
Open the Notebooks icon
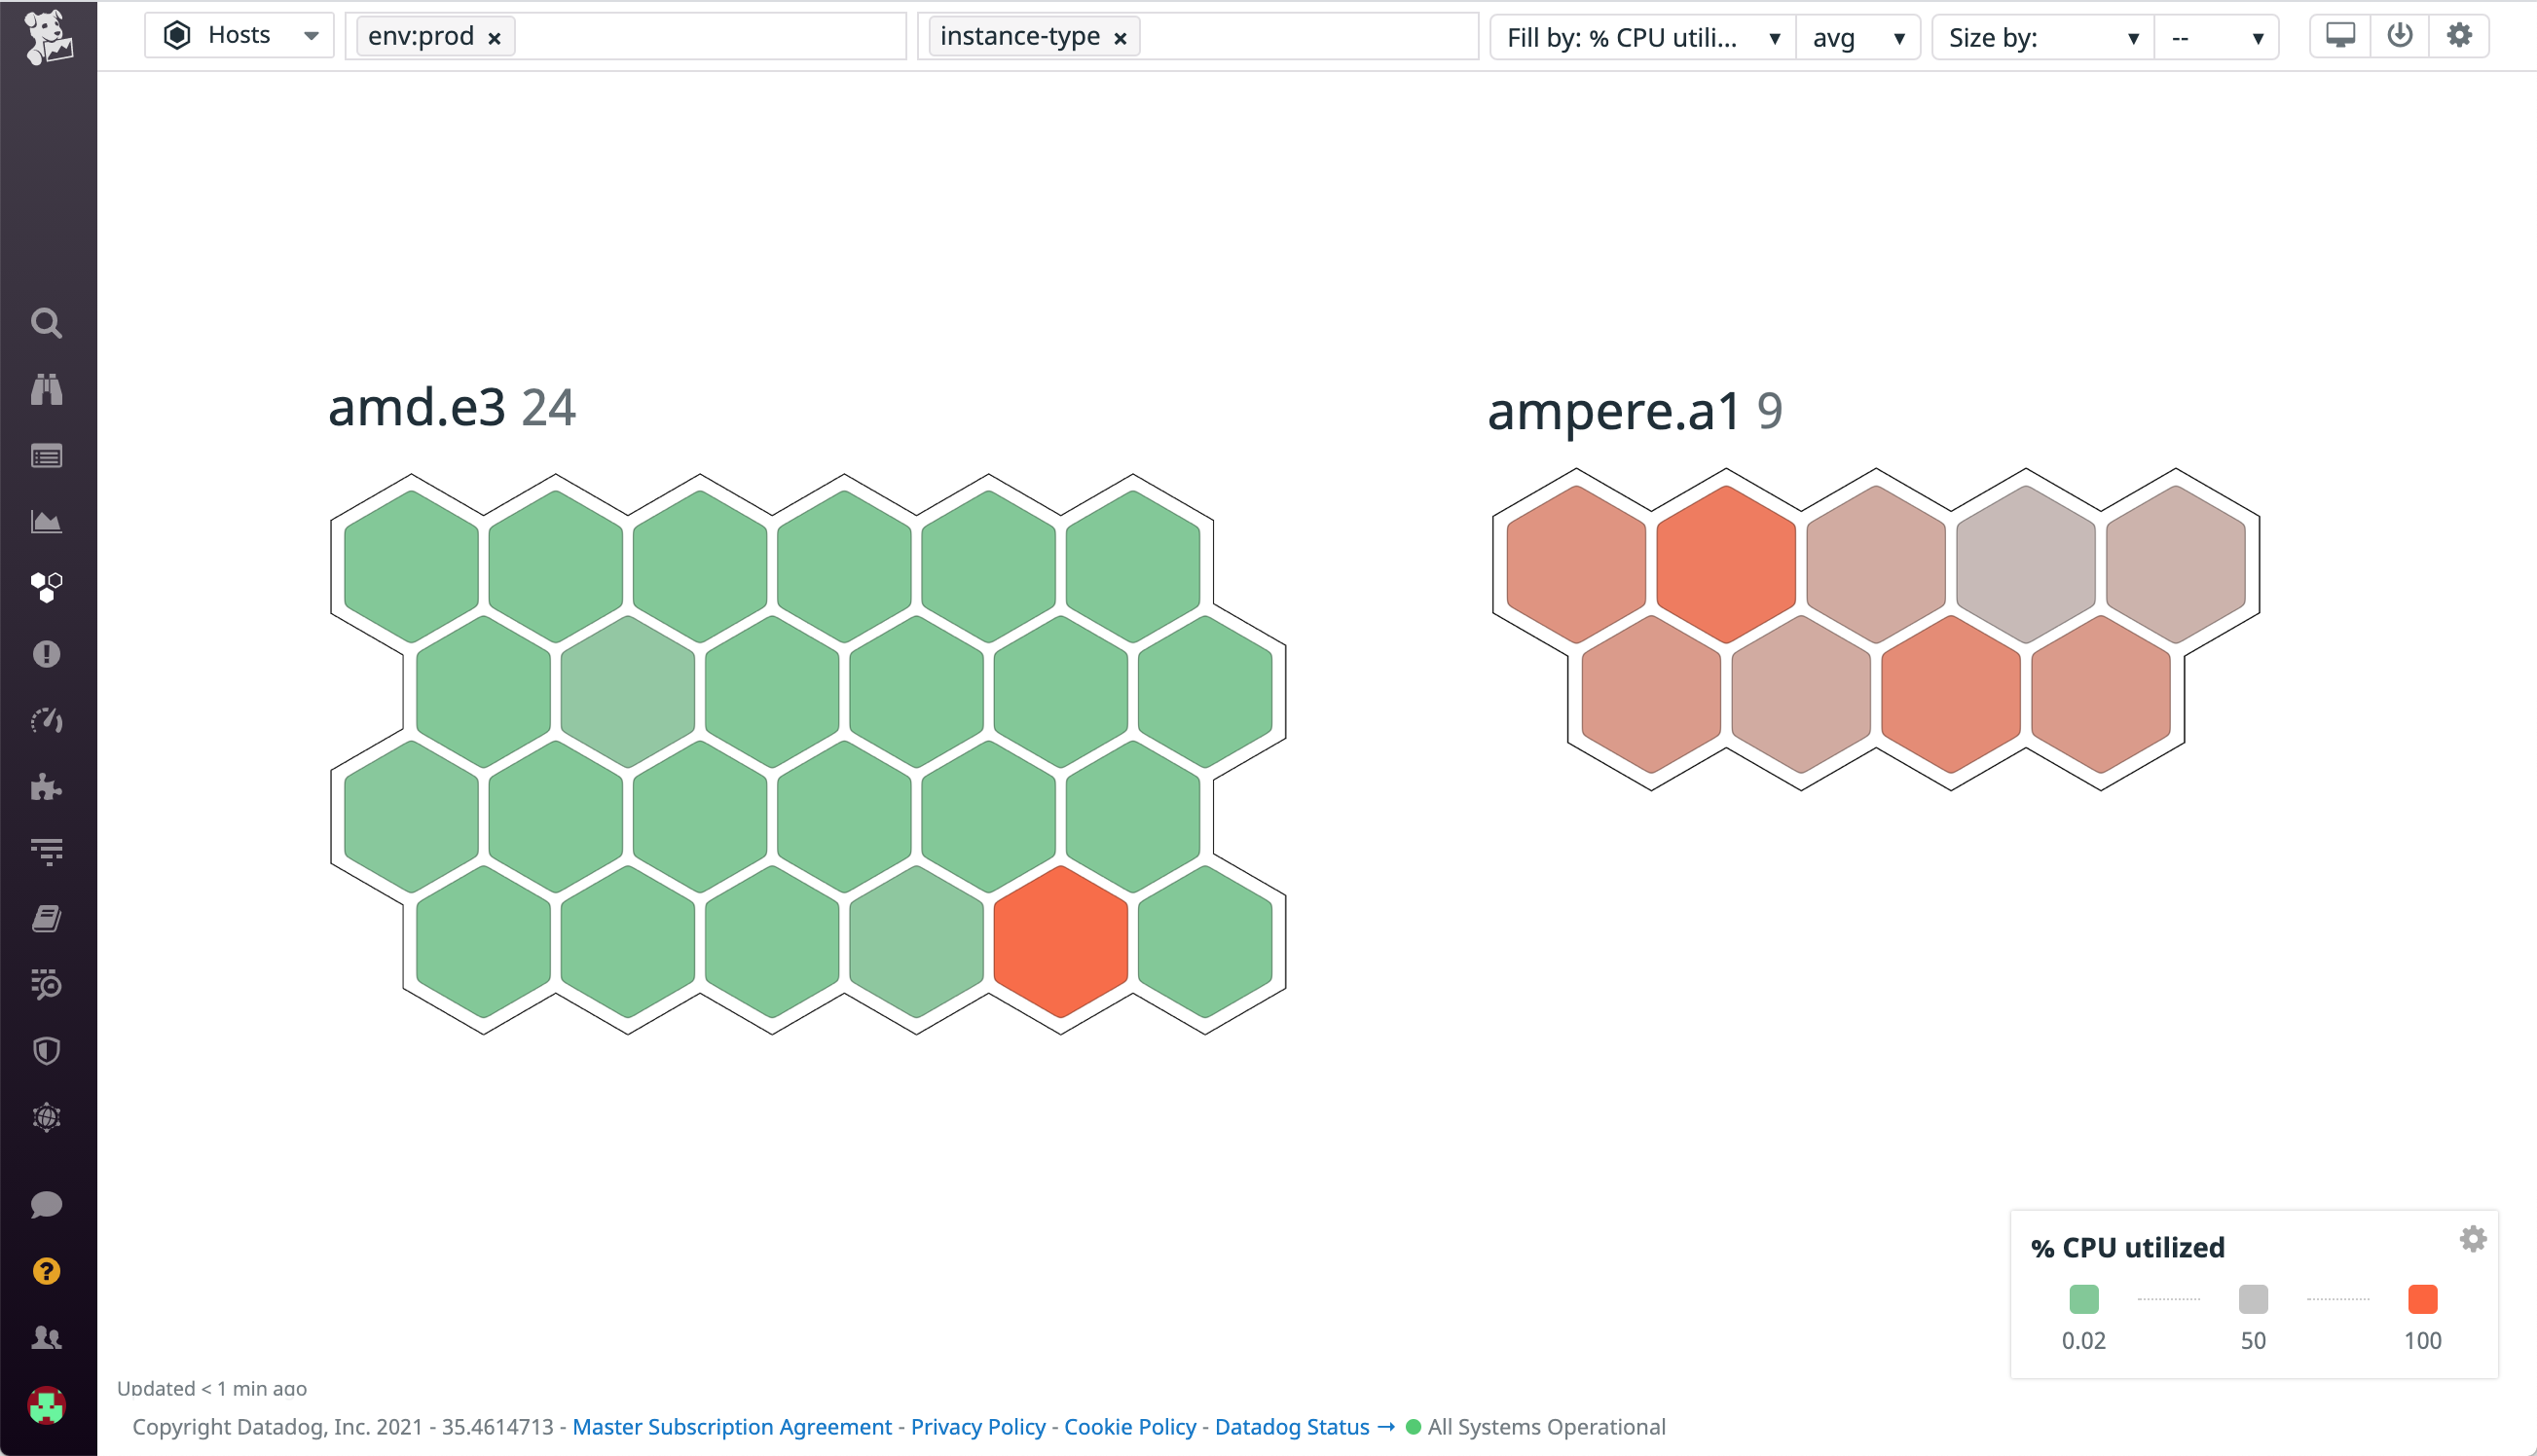coord(47,919)
